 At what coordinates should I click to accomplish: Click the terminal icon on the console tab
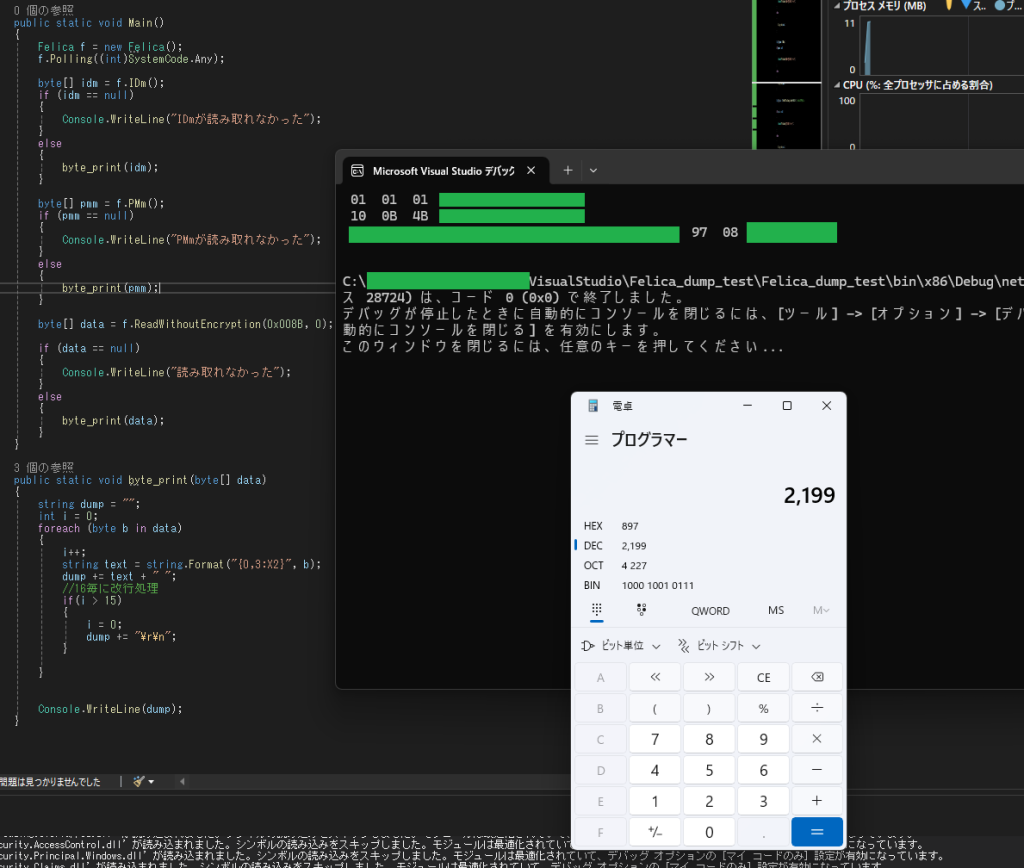tap(357, 171)
